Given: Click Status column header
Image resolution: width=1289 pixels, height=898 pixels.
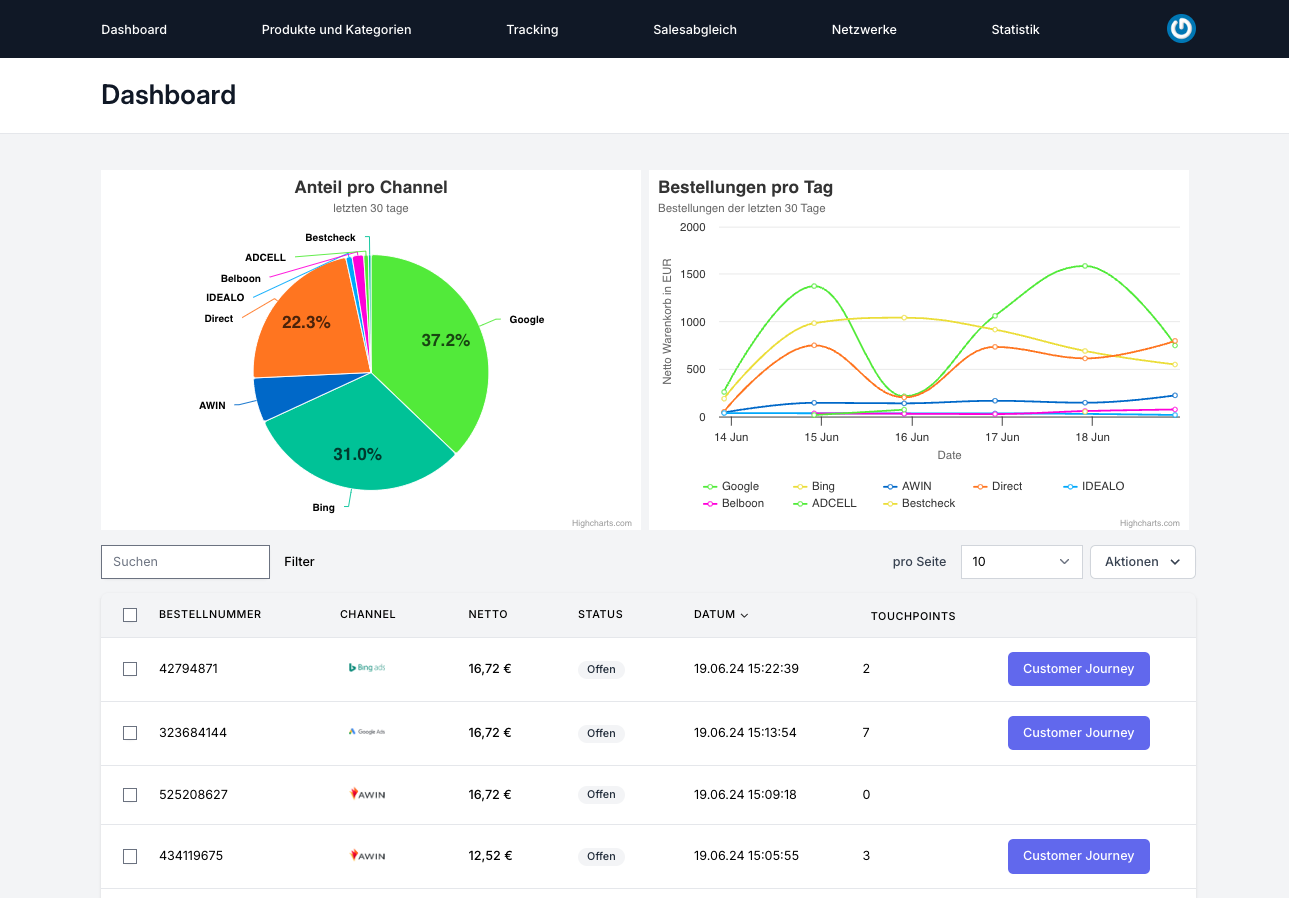Looking at the screenshot, I should tap(600, 615).
